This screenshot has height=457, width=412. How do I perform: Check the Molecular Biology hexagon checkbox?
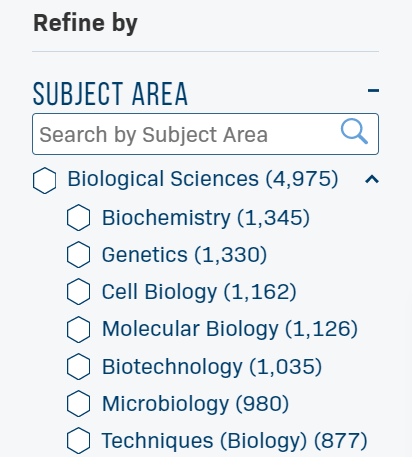(78, 329)
